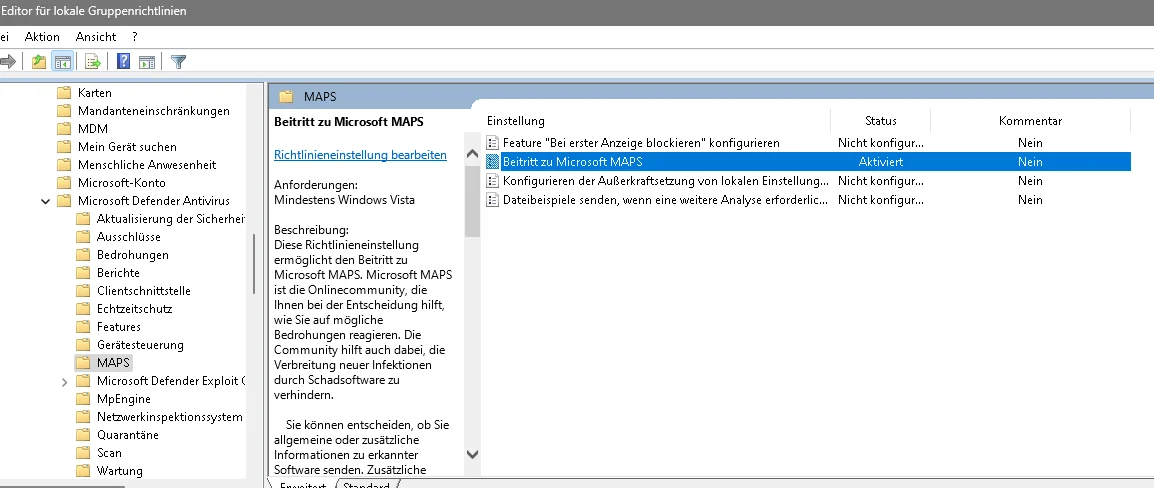The image size is (1154, 488).
Task: Select the Gerätesteuerung tree folder
Action: pyautogui.click(x=140, y=345)
